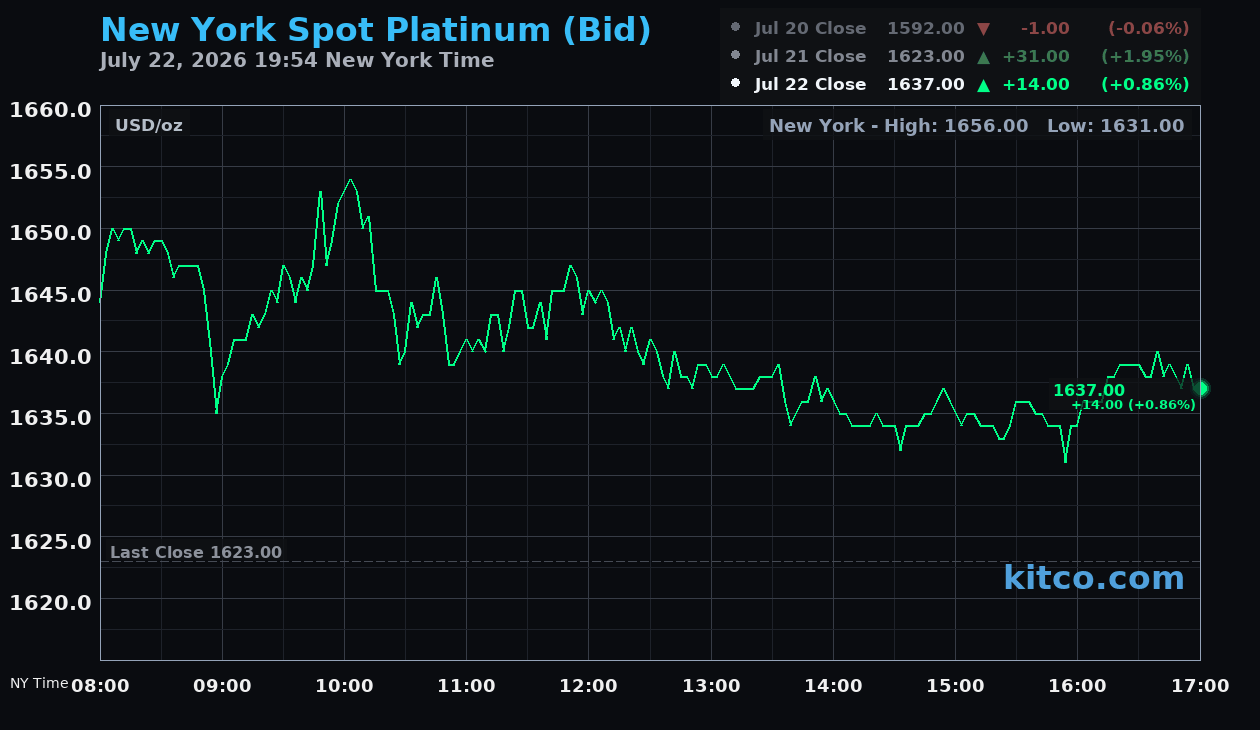This screenshot has width=1260, height=730.
Task: Click the red down arrow for Jul 20
Action: coord(983,29)
